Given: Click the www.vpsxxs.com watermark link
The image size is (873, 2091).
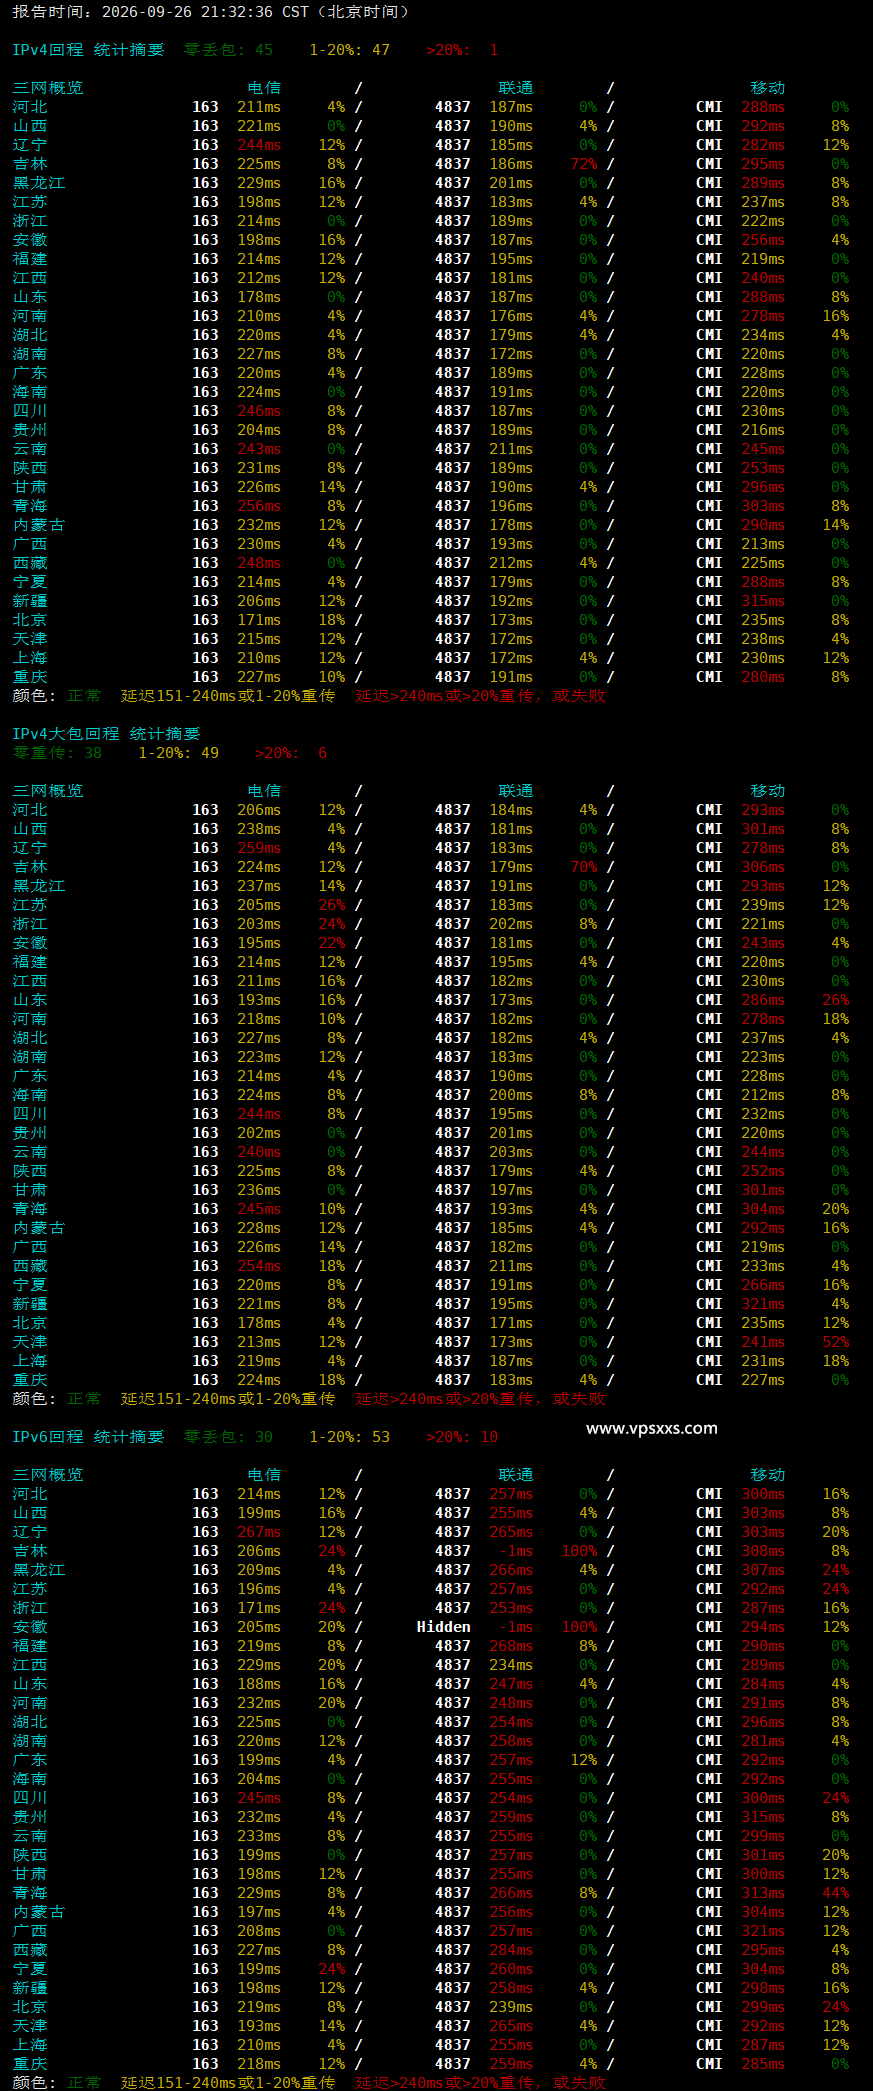Looking at the screenshot, I should [652, 1428].
